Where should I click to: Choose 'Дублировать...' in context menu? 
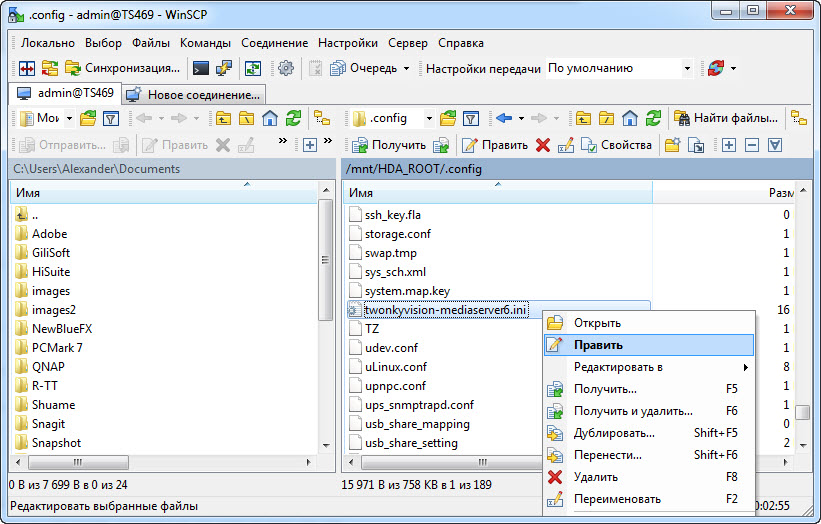pyautogui.click(x=649, y=433)
